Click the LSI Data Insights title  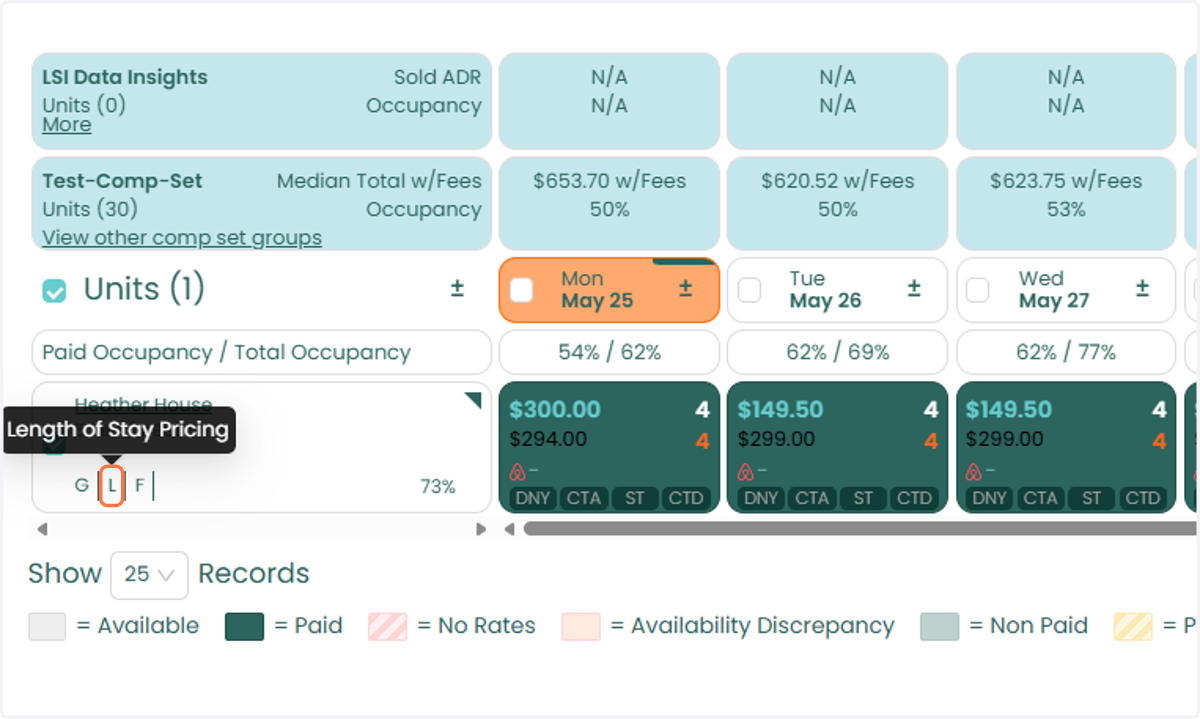point(125,78)
